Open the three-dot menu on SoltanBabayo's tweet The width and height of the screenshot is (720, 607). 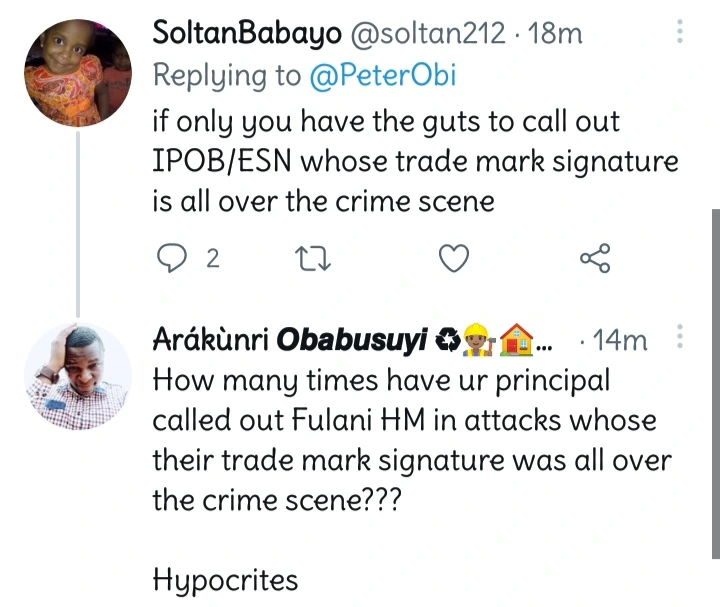pyautogui.click(x=680, y=32)
